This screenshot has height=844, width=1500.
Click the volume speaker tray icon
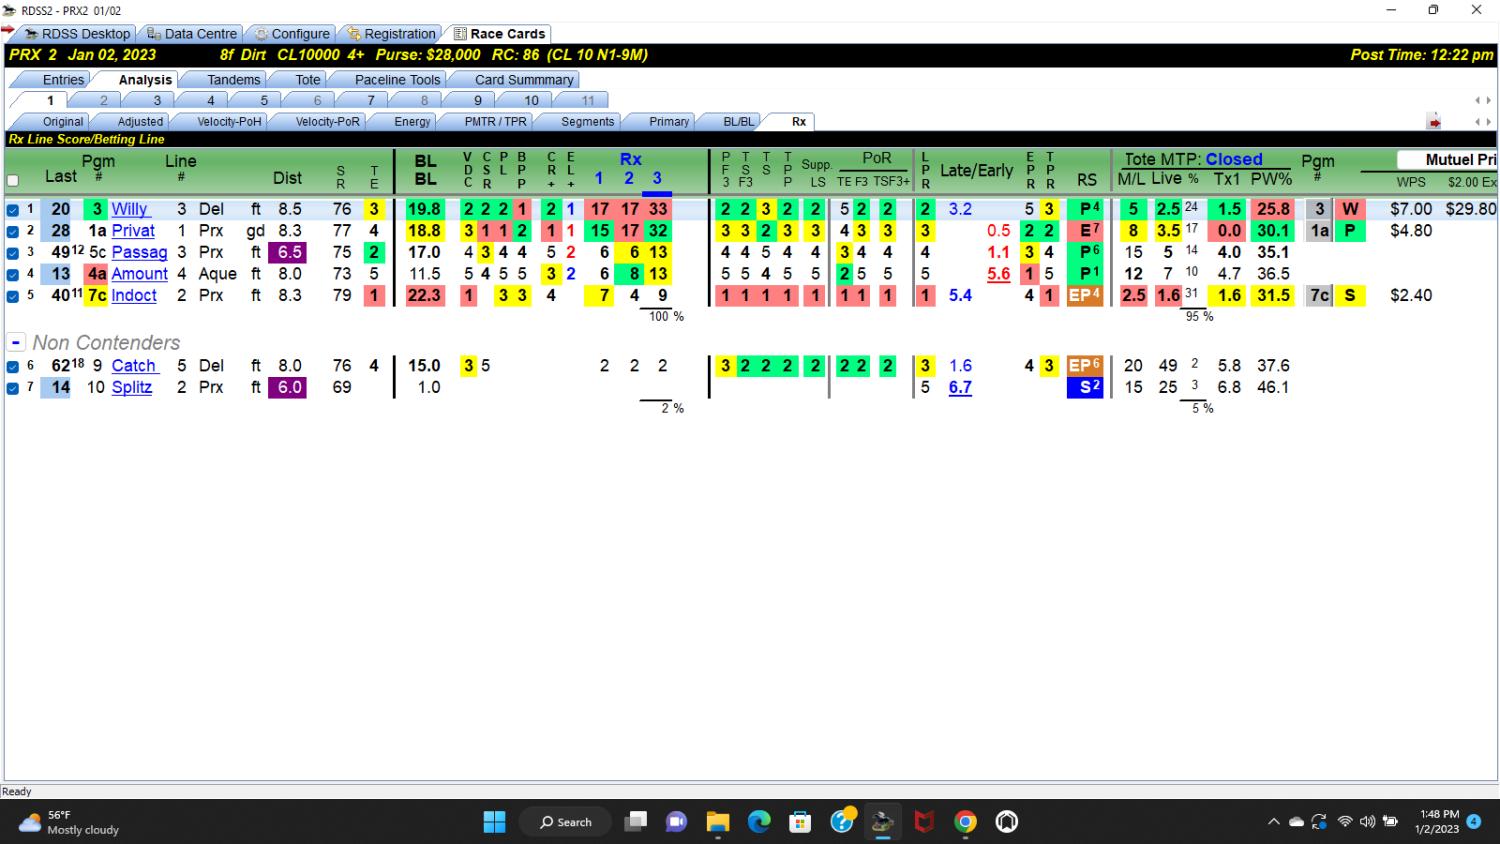[x=1367, y=822]
